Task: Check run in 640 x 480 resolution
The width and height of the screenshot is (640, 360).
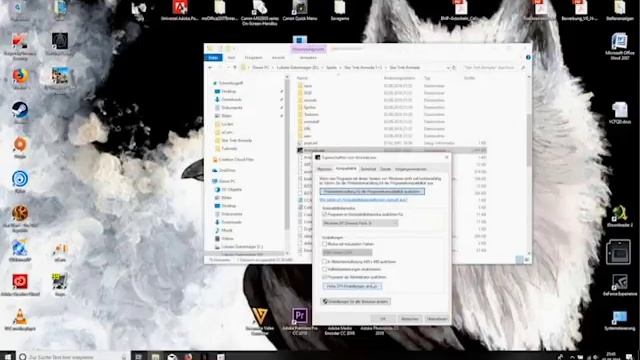Action: pyautogui.click(x=324, y=262)
